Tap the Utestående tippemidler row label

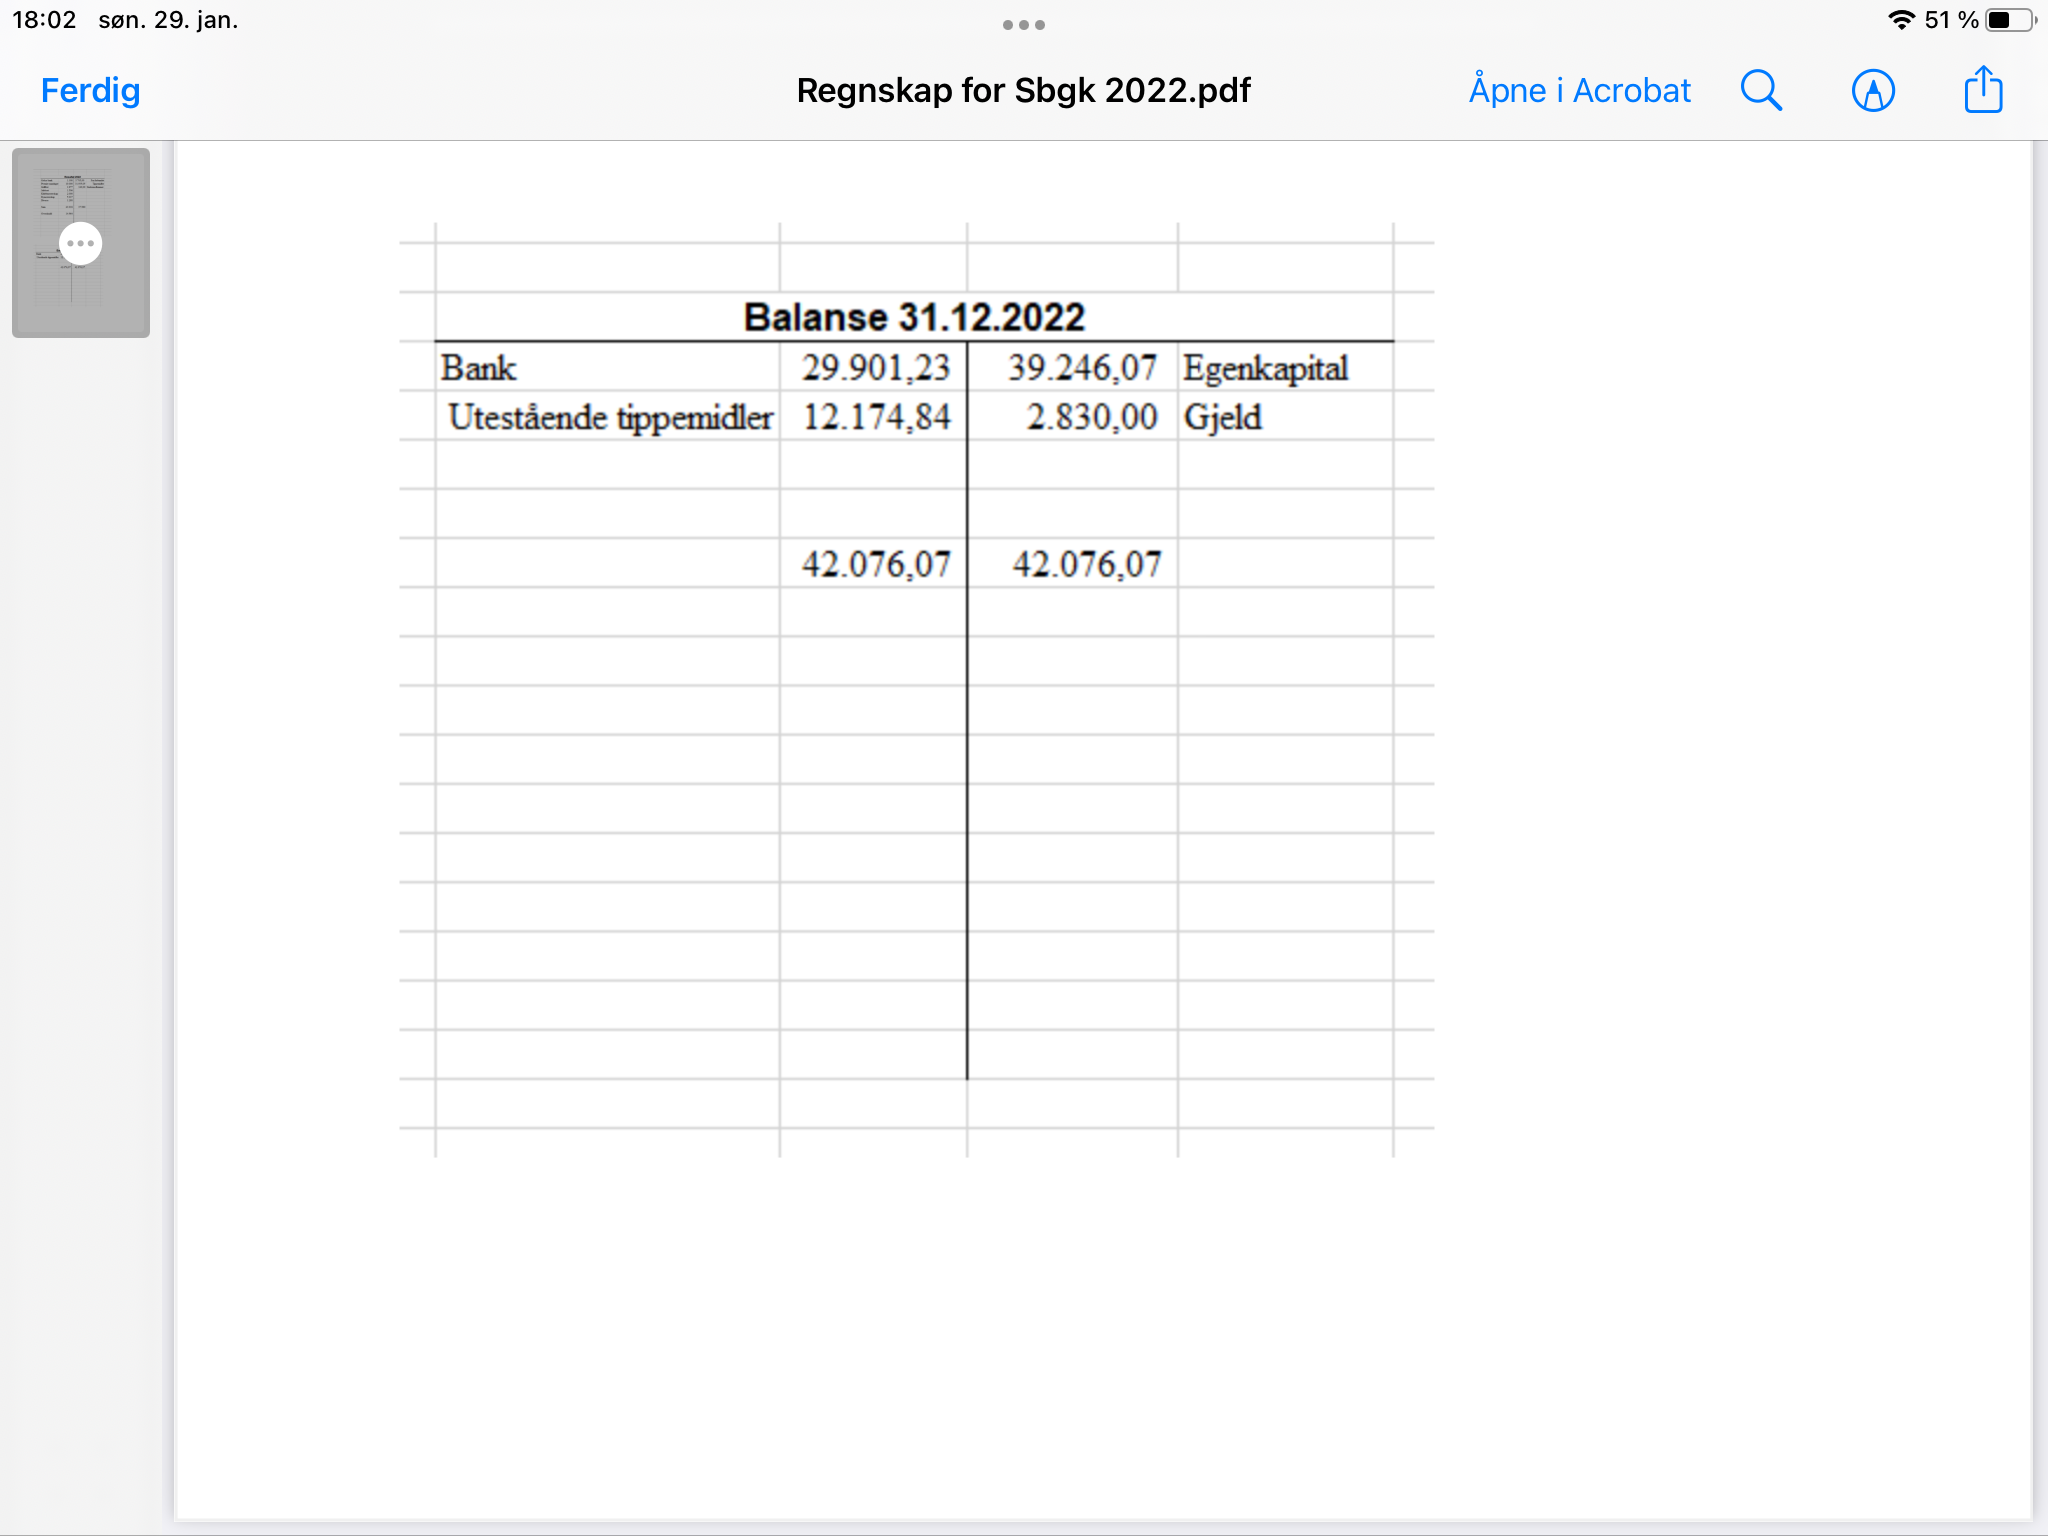coord(610,417)
